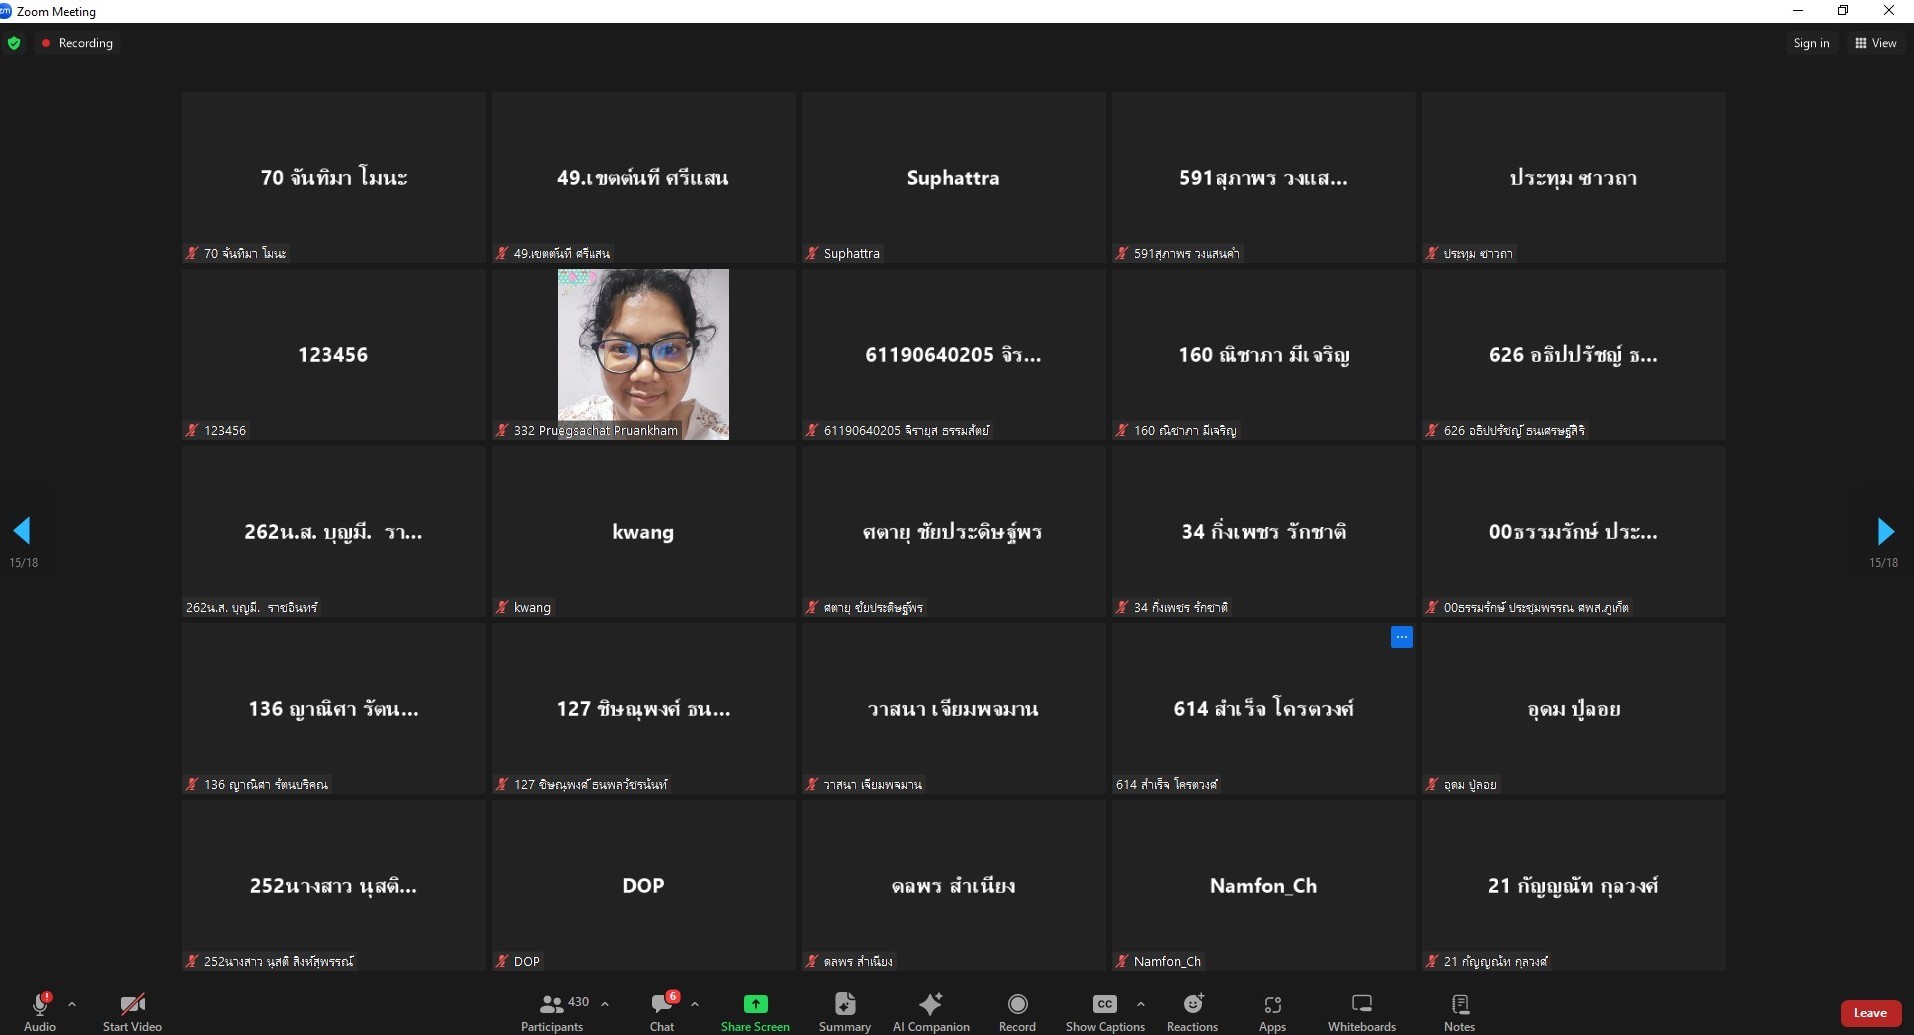Click the muted mic icon beside 160 ณิชาภา label
Screen dimensions: 1914x1035
[1122, 431]
